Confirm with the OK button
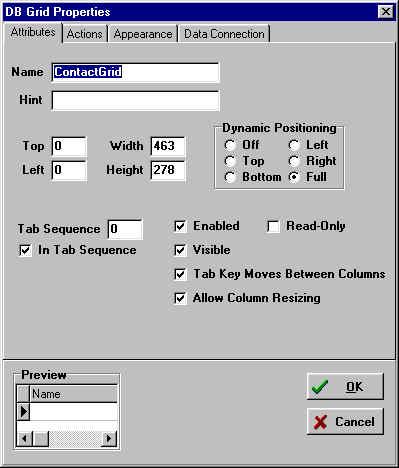The image size is (399, 468). coord(345,387)
